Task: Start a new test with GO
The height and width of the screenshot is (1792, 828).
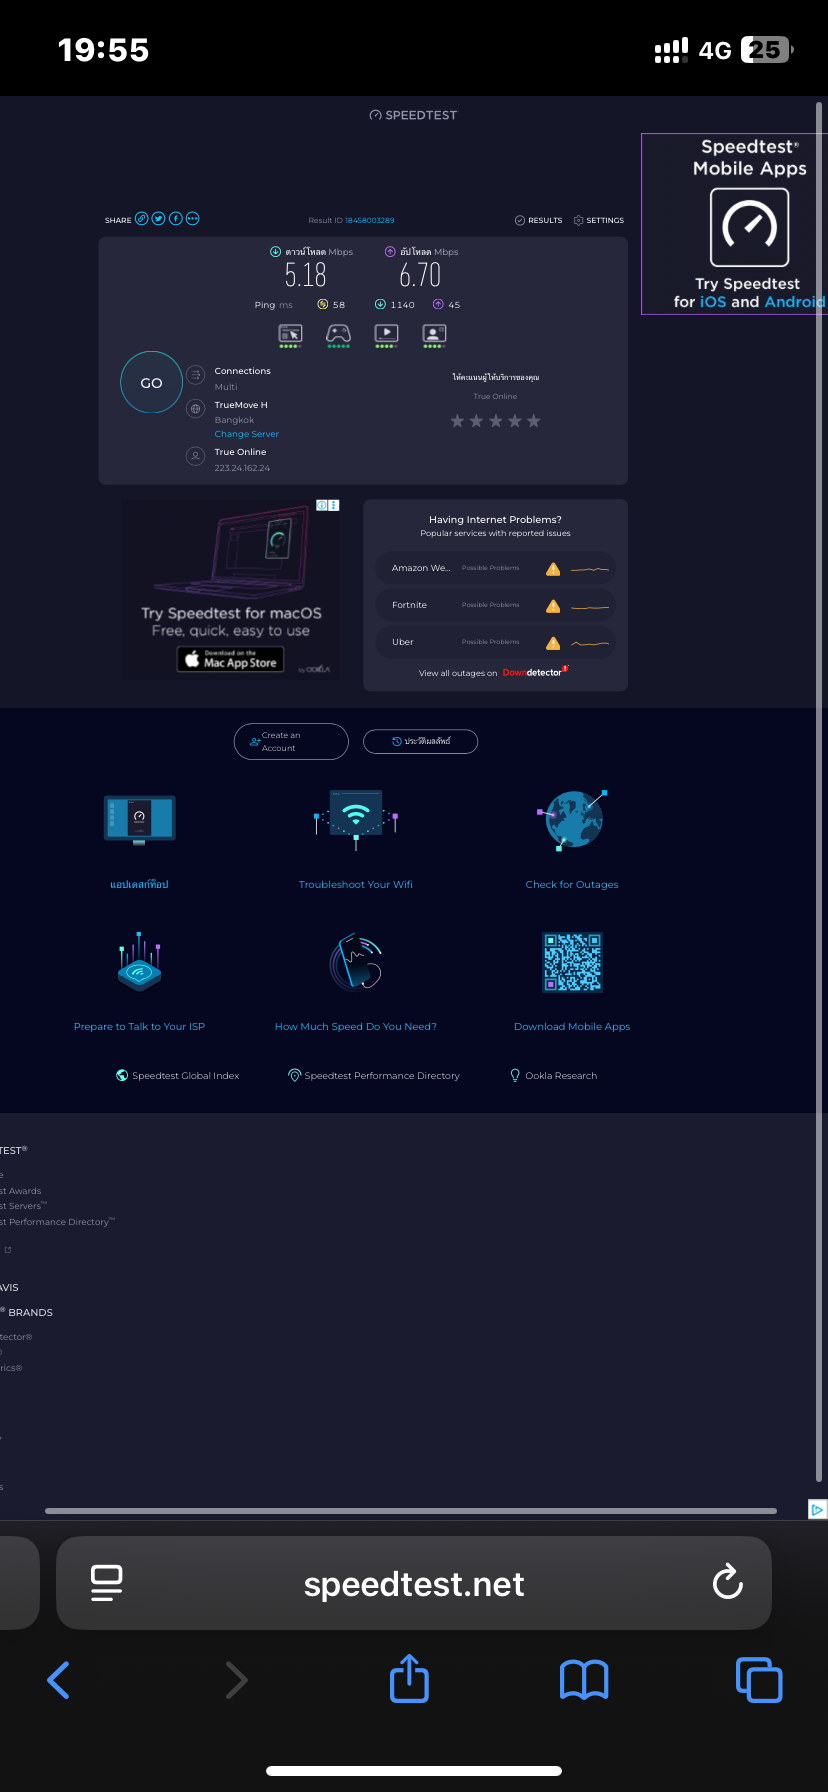Action: [x=151, y=382]
